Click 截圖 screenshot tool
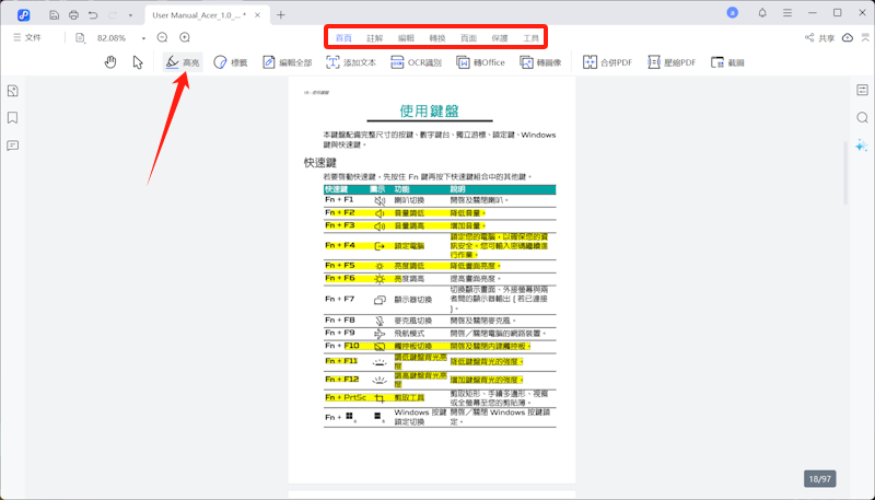 tap(728, 62)
